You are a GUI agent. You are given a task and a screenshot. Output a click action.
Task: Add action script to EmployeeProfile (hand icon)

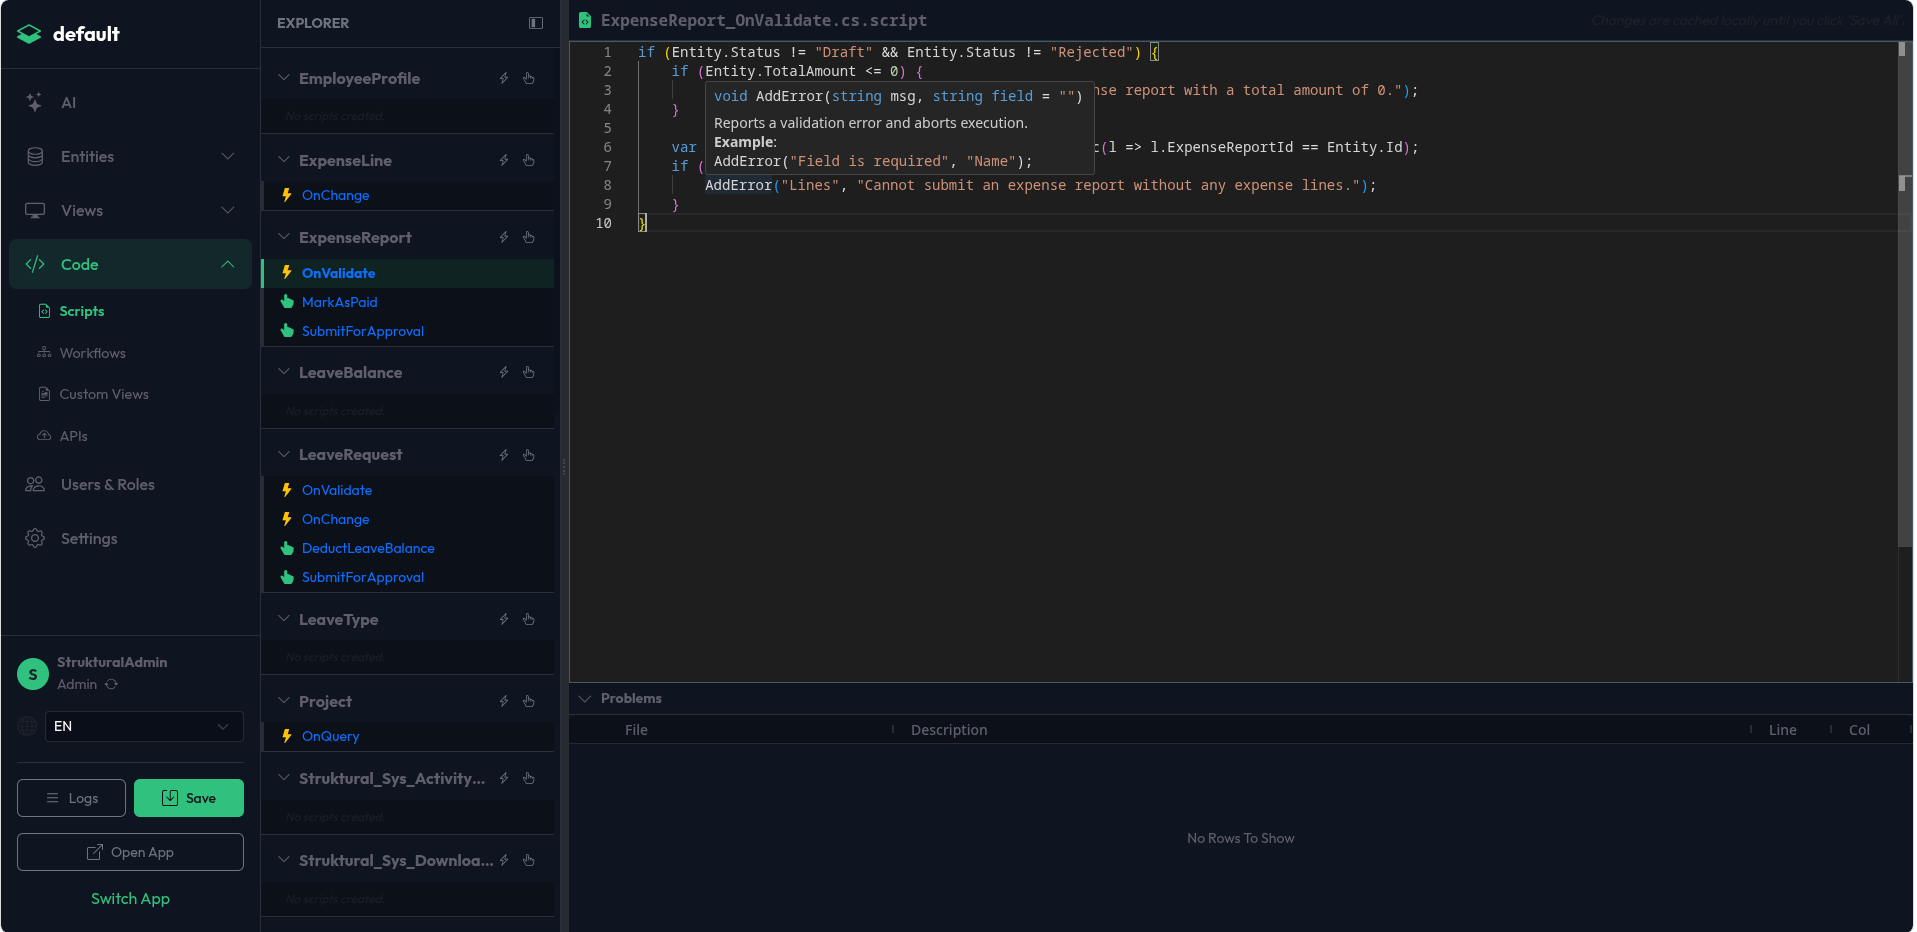click(x=529, y=78)
